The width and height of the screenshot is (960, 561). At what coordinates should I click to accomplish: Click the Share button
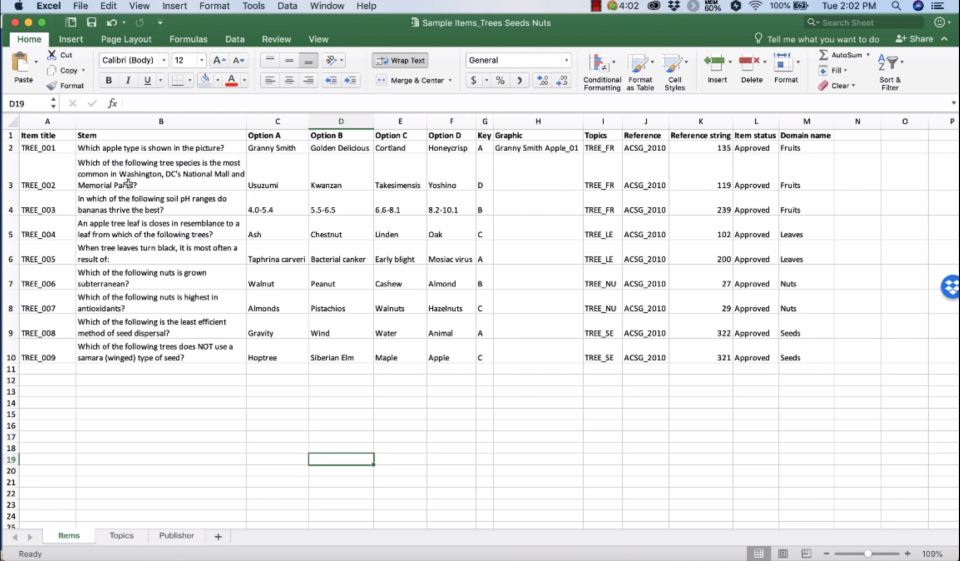pyautogui.click(x=915, y=39)
